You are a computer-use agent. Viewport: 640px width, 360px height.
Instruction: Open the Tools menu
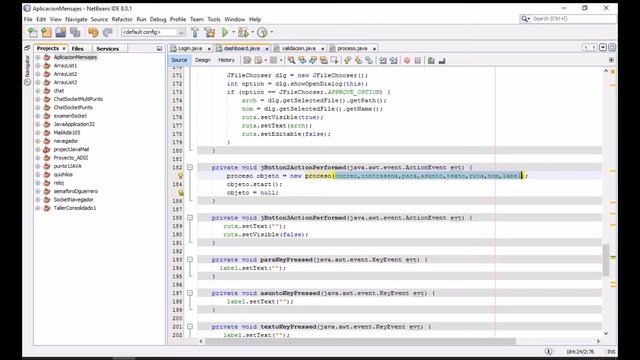click(214, 19)
